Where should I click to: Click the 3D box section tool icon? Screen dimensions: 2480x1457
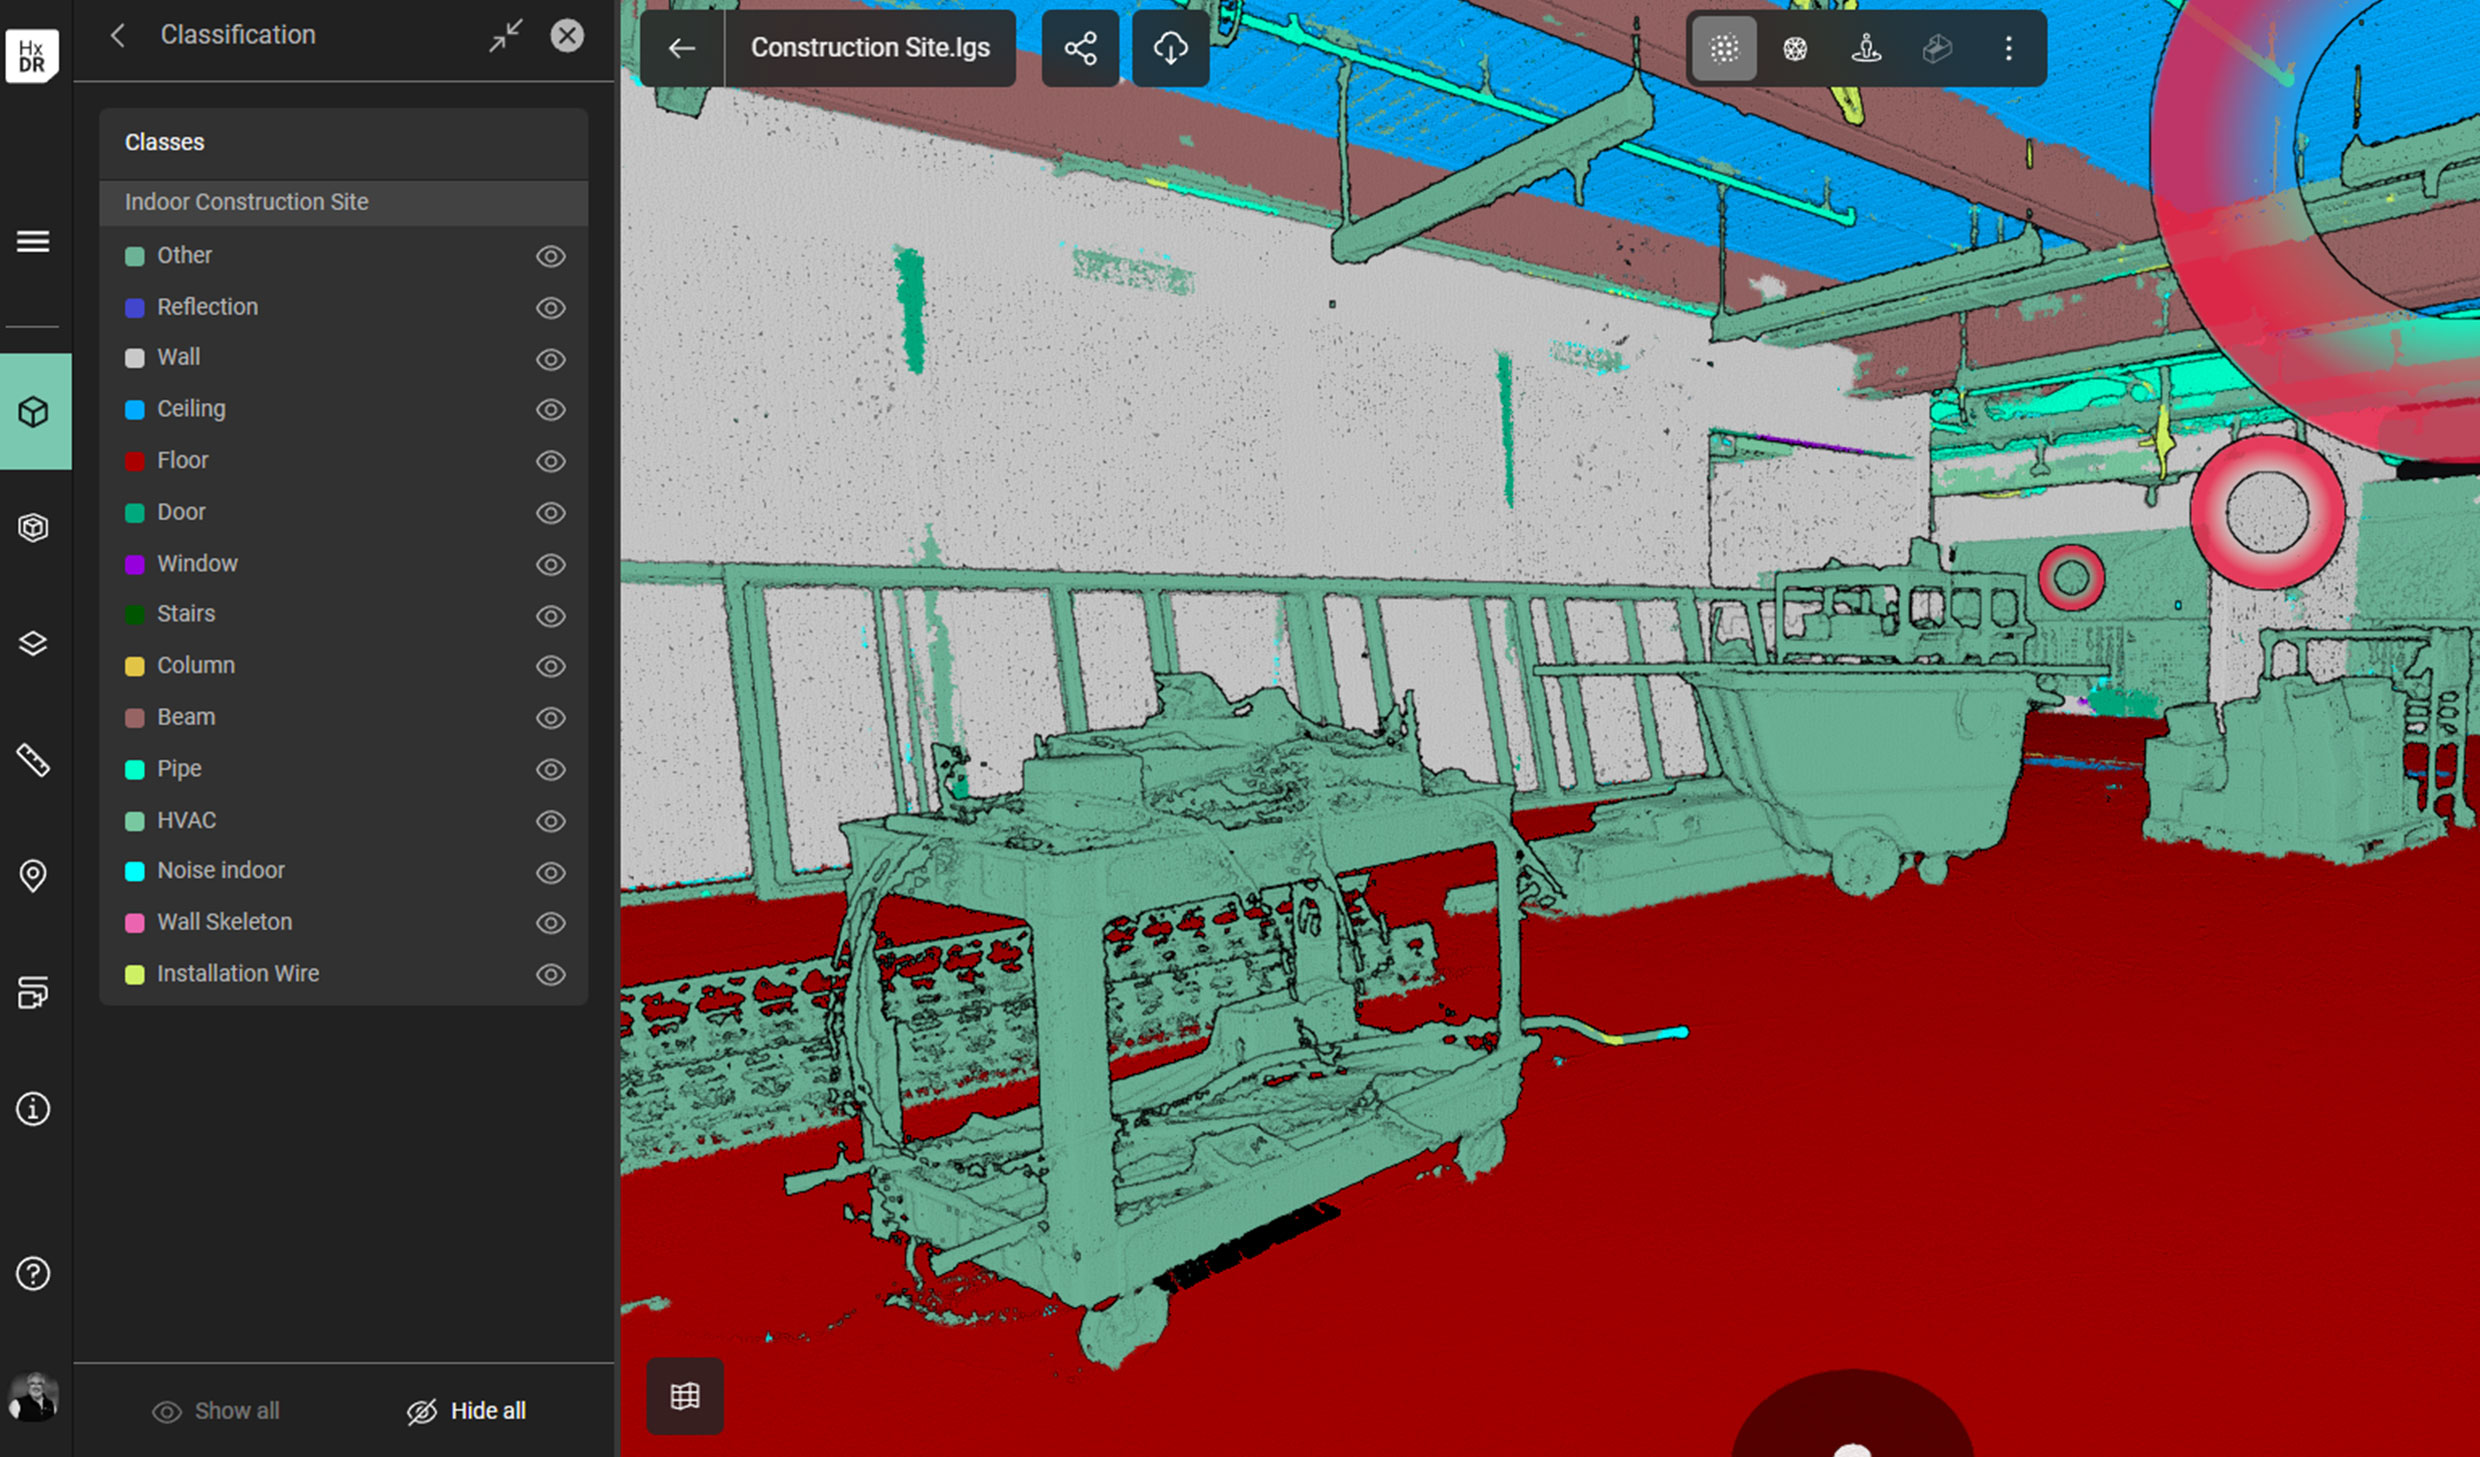click(x=1937, y=48)
